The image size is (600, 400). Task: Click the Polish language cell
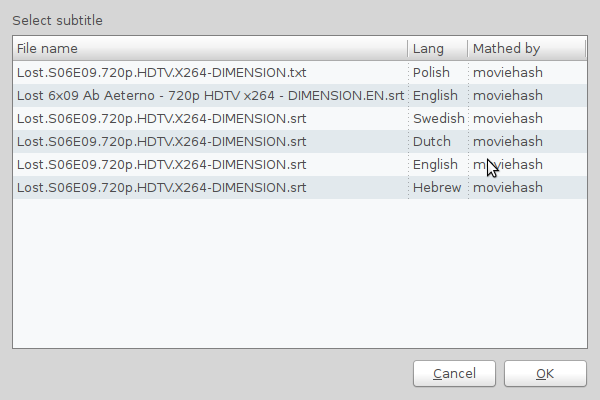tap(431, 72)
